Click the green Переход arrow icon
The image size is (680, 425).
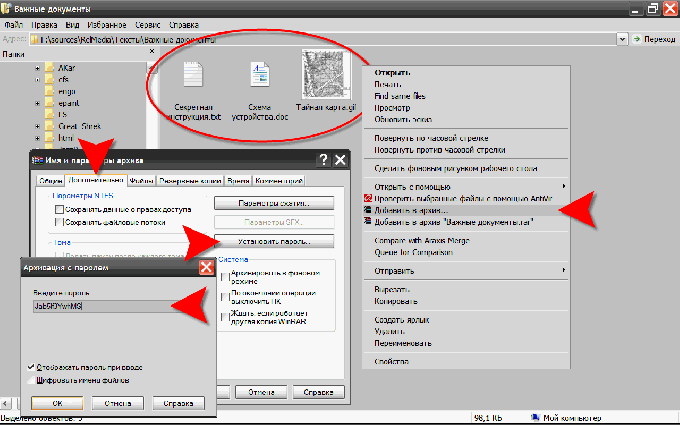[637, 39]
